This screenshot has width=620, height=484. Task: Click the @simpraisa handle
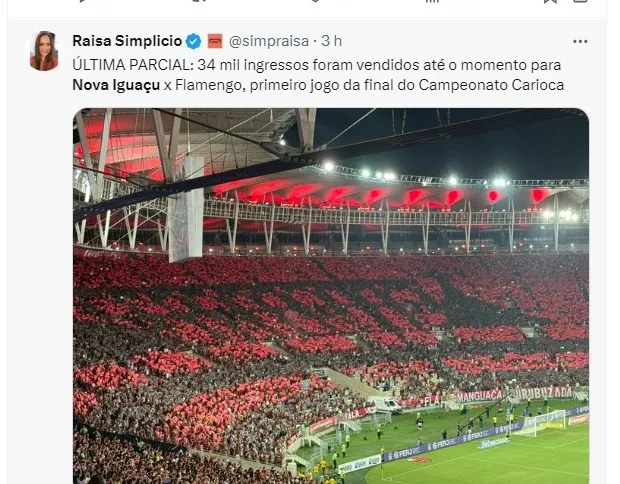tap(268, 41)
